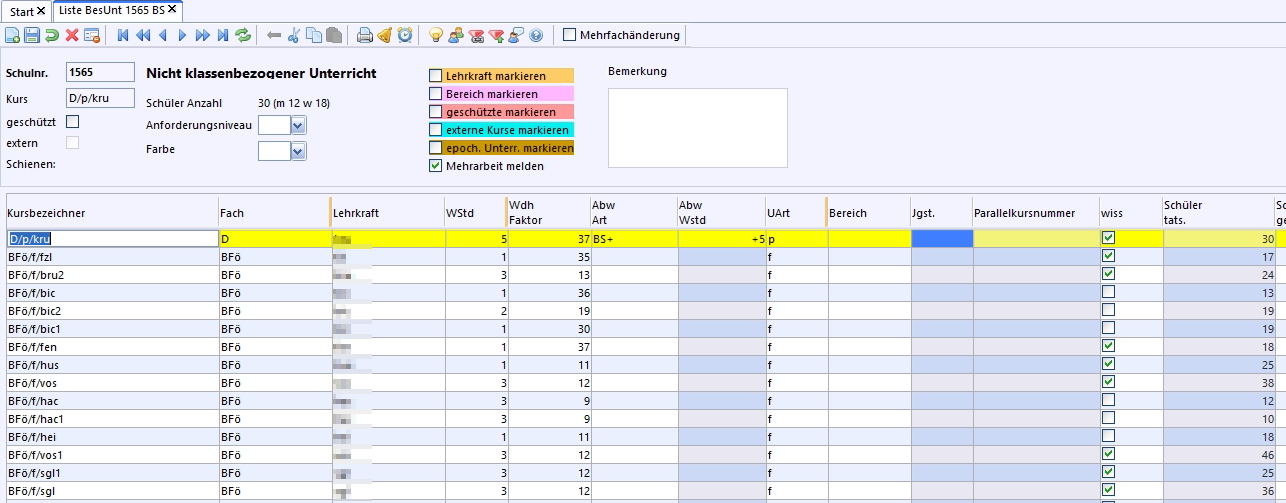Click the bell icon in toolbar
1286x503 pixels.
pyautogui.click(x=385, y=35)
